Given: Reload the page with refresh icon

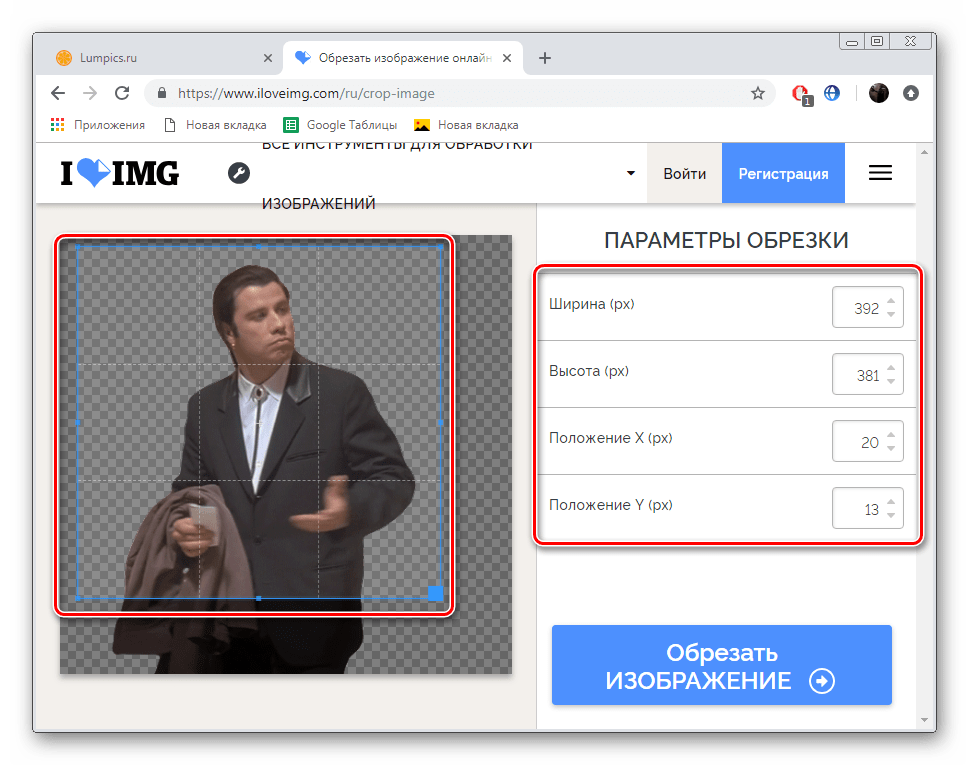Looking at the screenshot, I should tap(122, 93).
